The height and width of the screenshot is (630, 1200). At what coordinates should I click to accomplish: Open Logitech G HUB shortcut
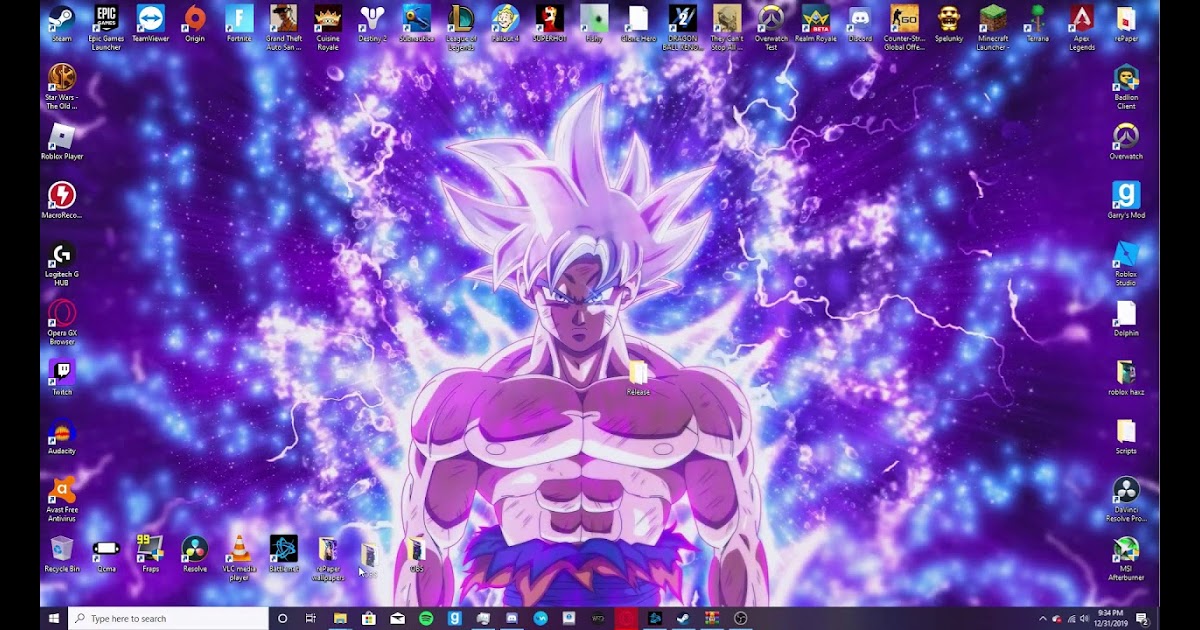(x=62, y=263)
